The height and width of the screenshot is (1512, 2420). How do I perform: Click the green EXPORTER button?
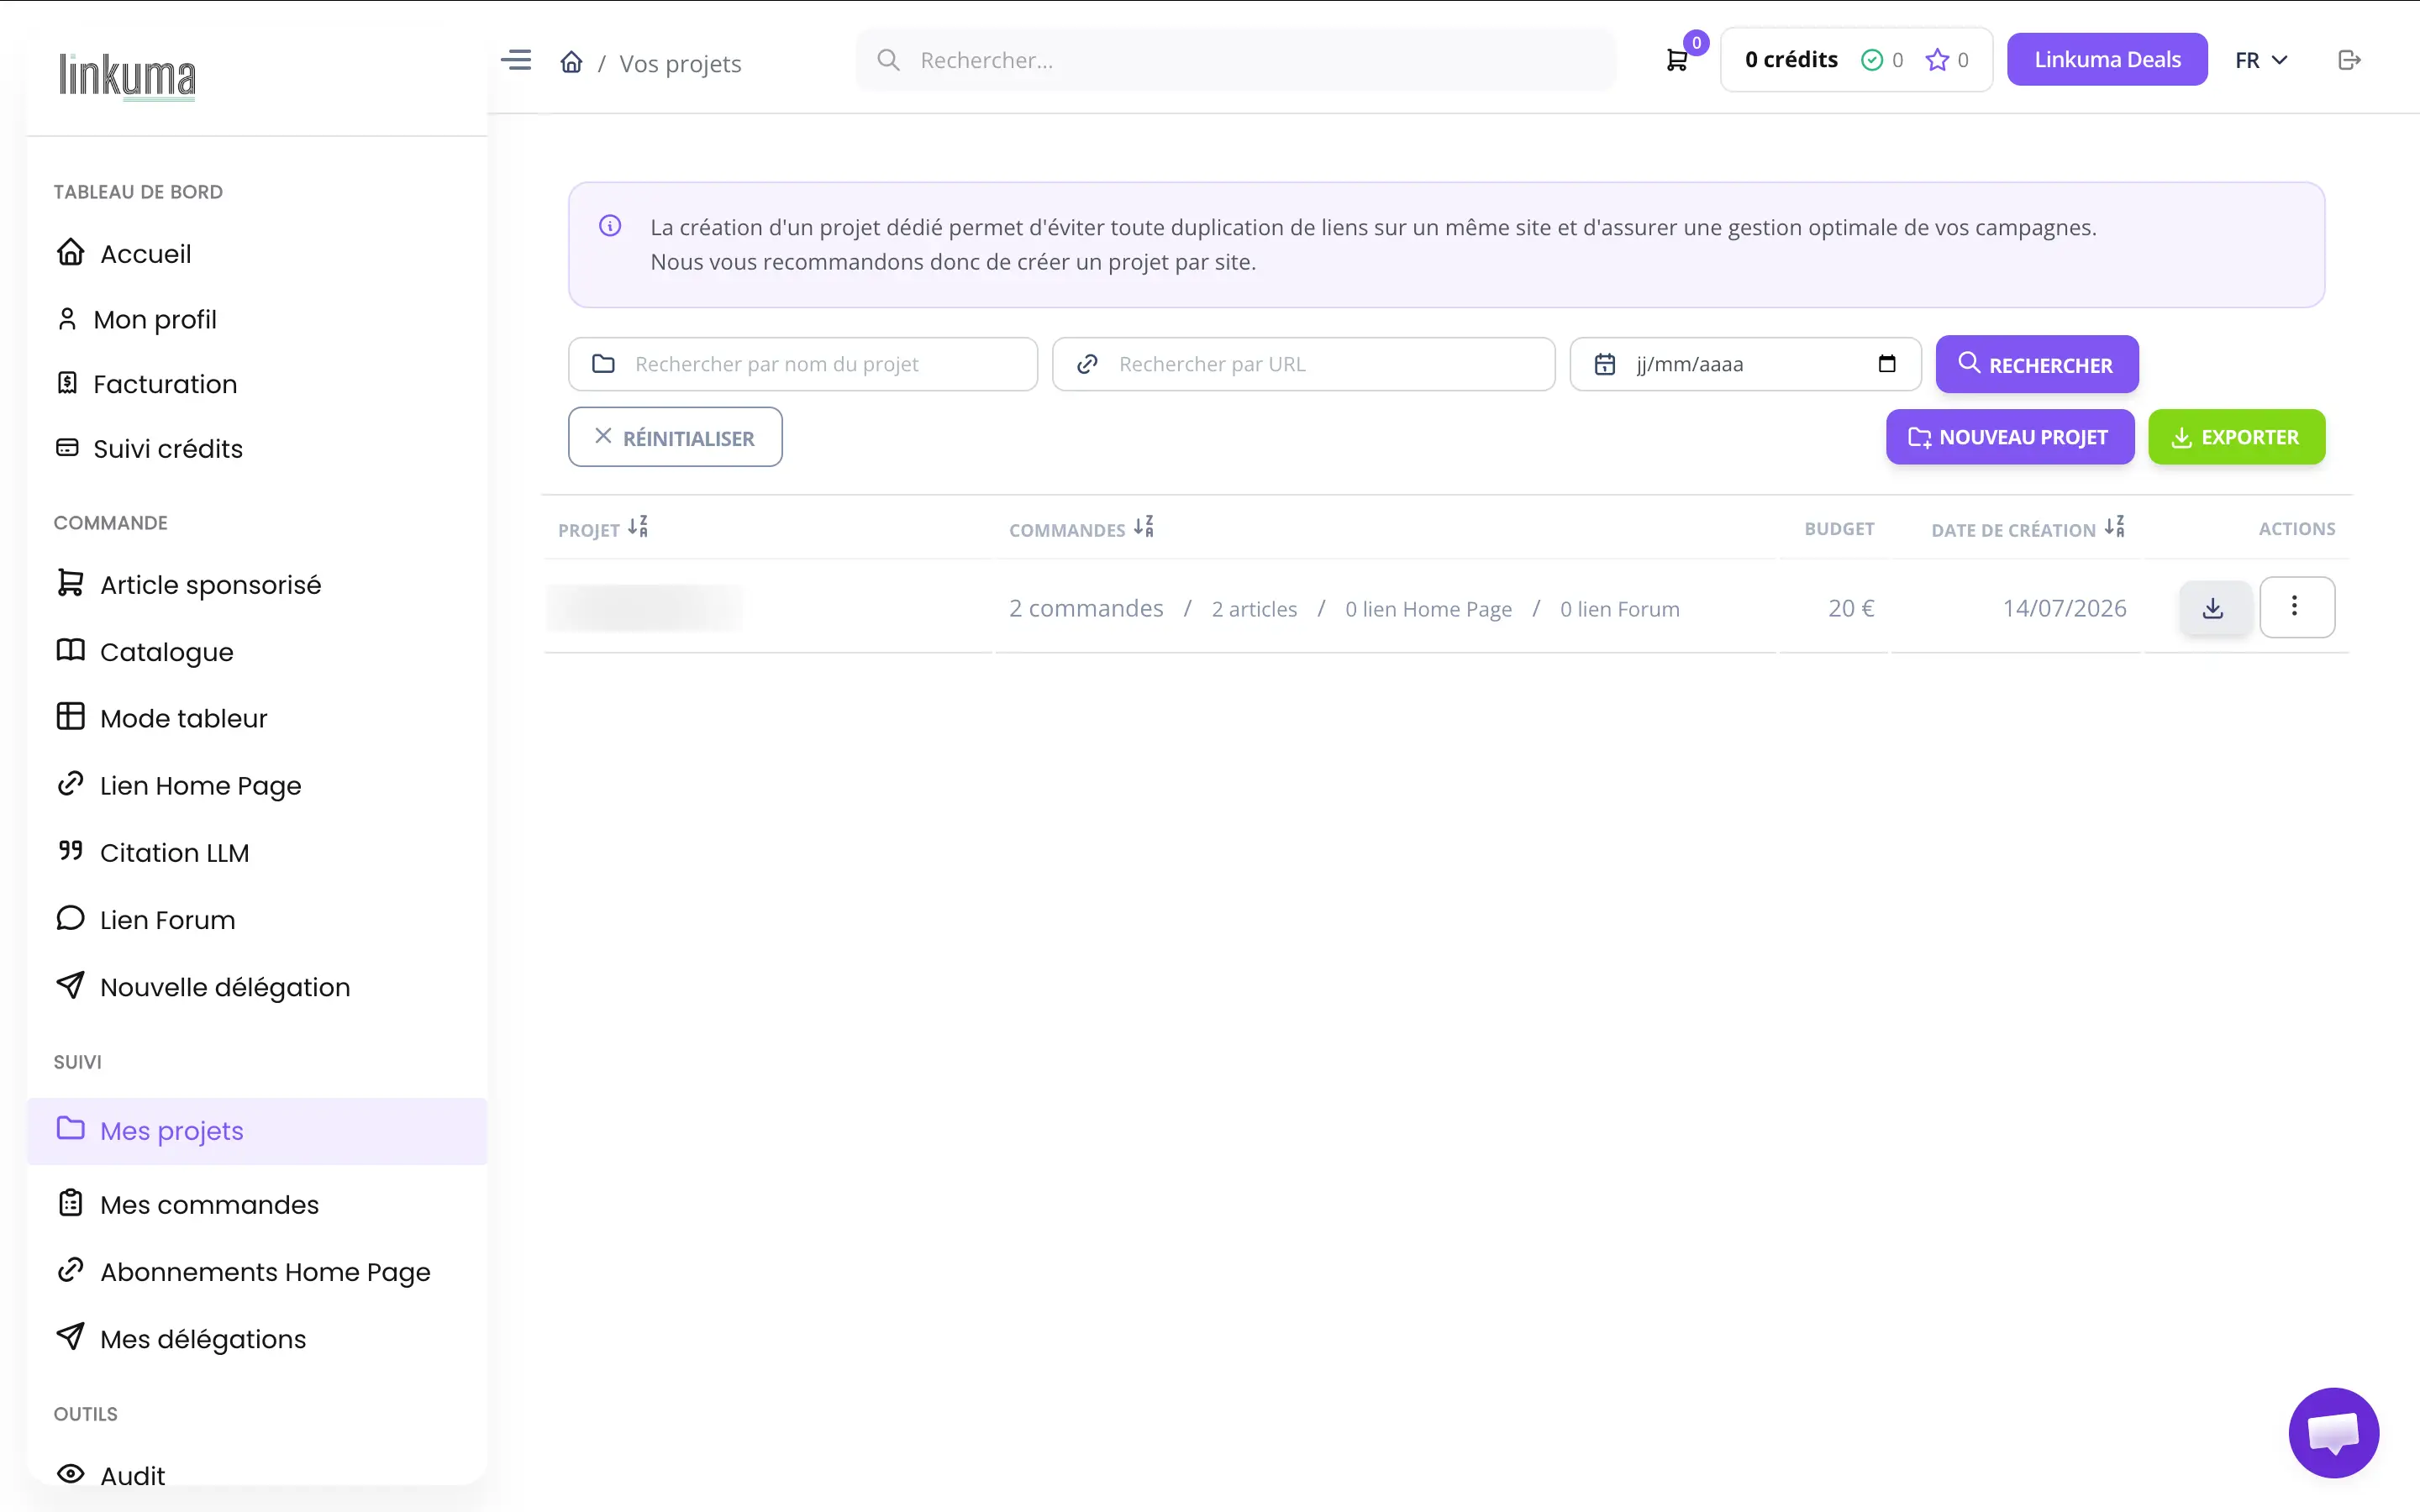tap(2237, 437)
